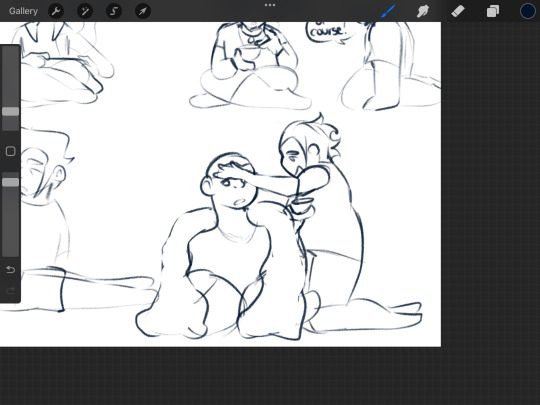Return to the Gallery

pyautogui.click(x=23, y=11)
